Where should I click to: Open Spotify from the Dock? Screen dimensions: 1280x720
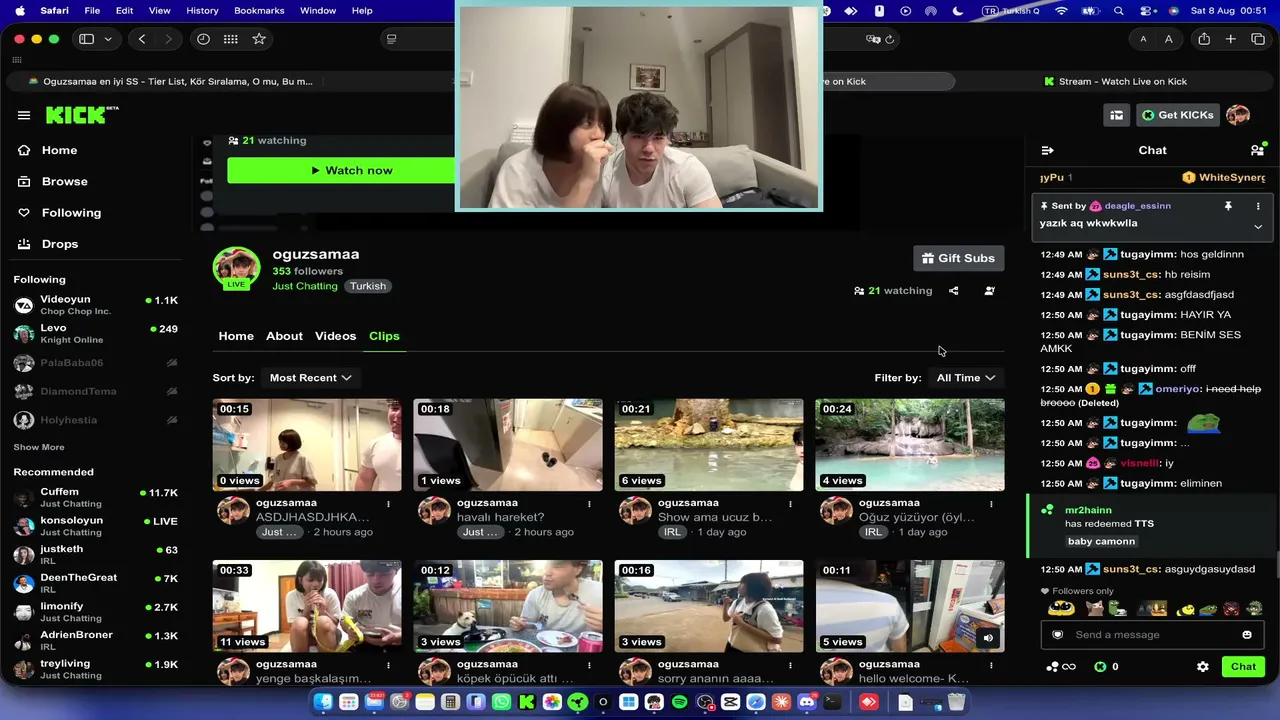(x=680, y=703)
